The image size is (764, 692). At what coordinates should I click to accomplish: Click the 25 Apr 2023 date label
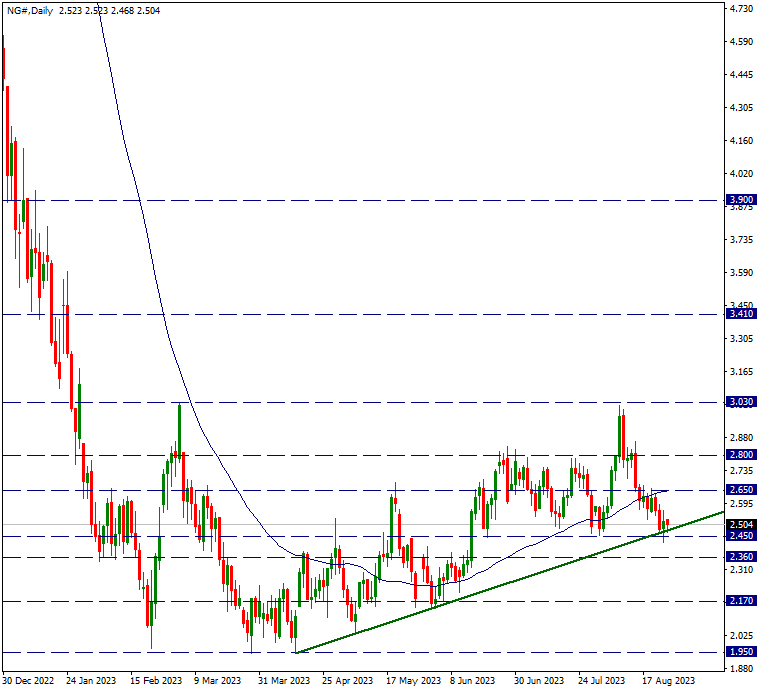click(x=347, y=681)
